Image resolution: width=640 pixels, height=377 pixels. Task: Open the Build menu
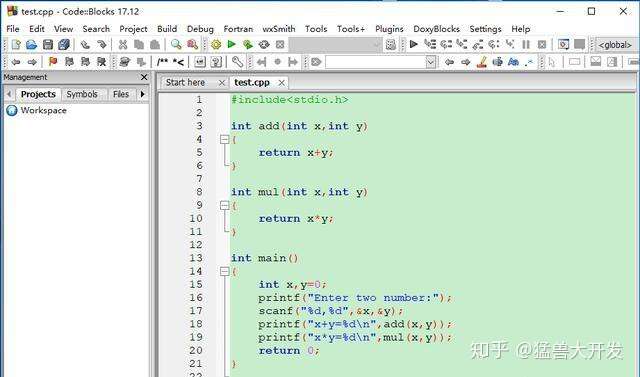pos(167,29)
